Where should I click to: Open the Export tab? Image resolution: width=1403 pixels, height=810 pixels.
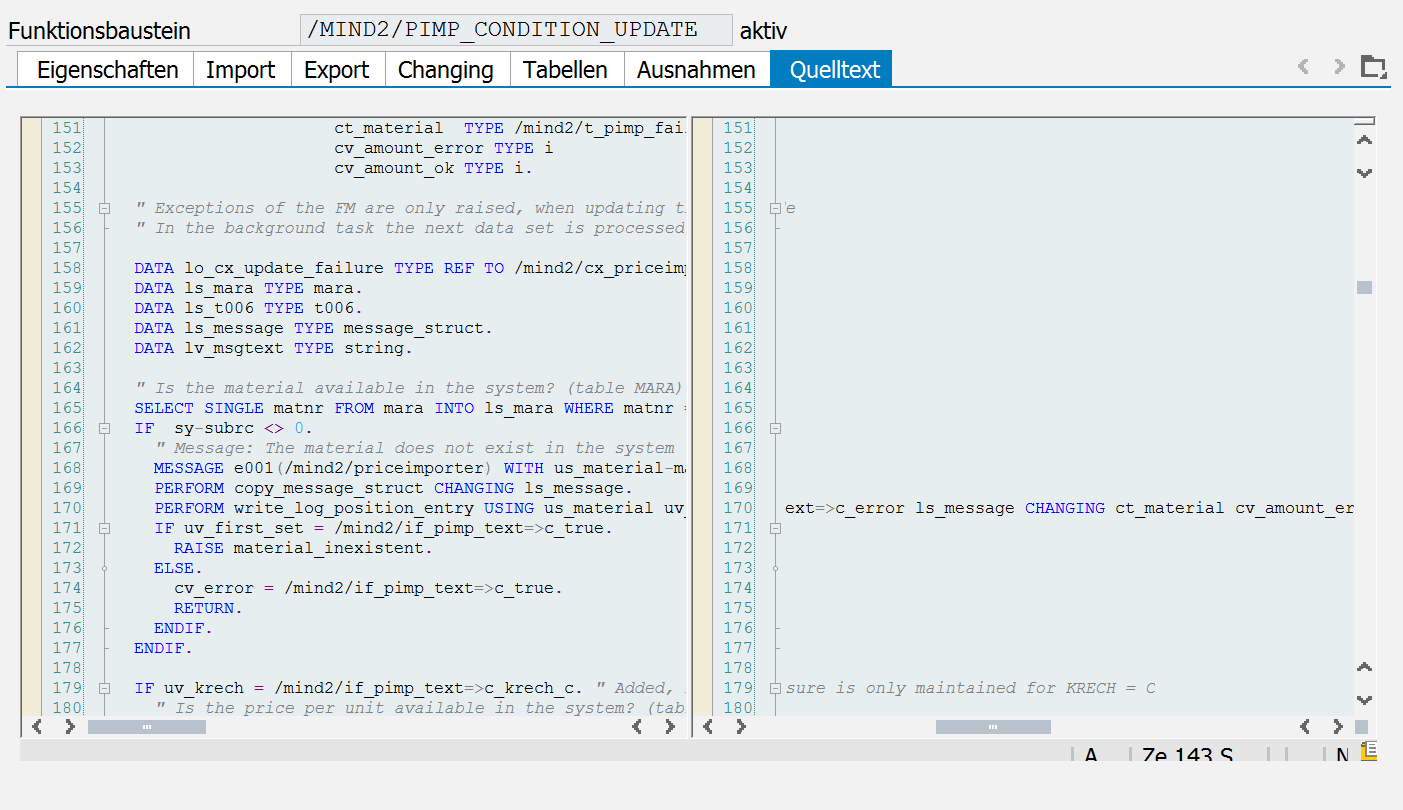[x=337, y=69]
